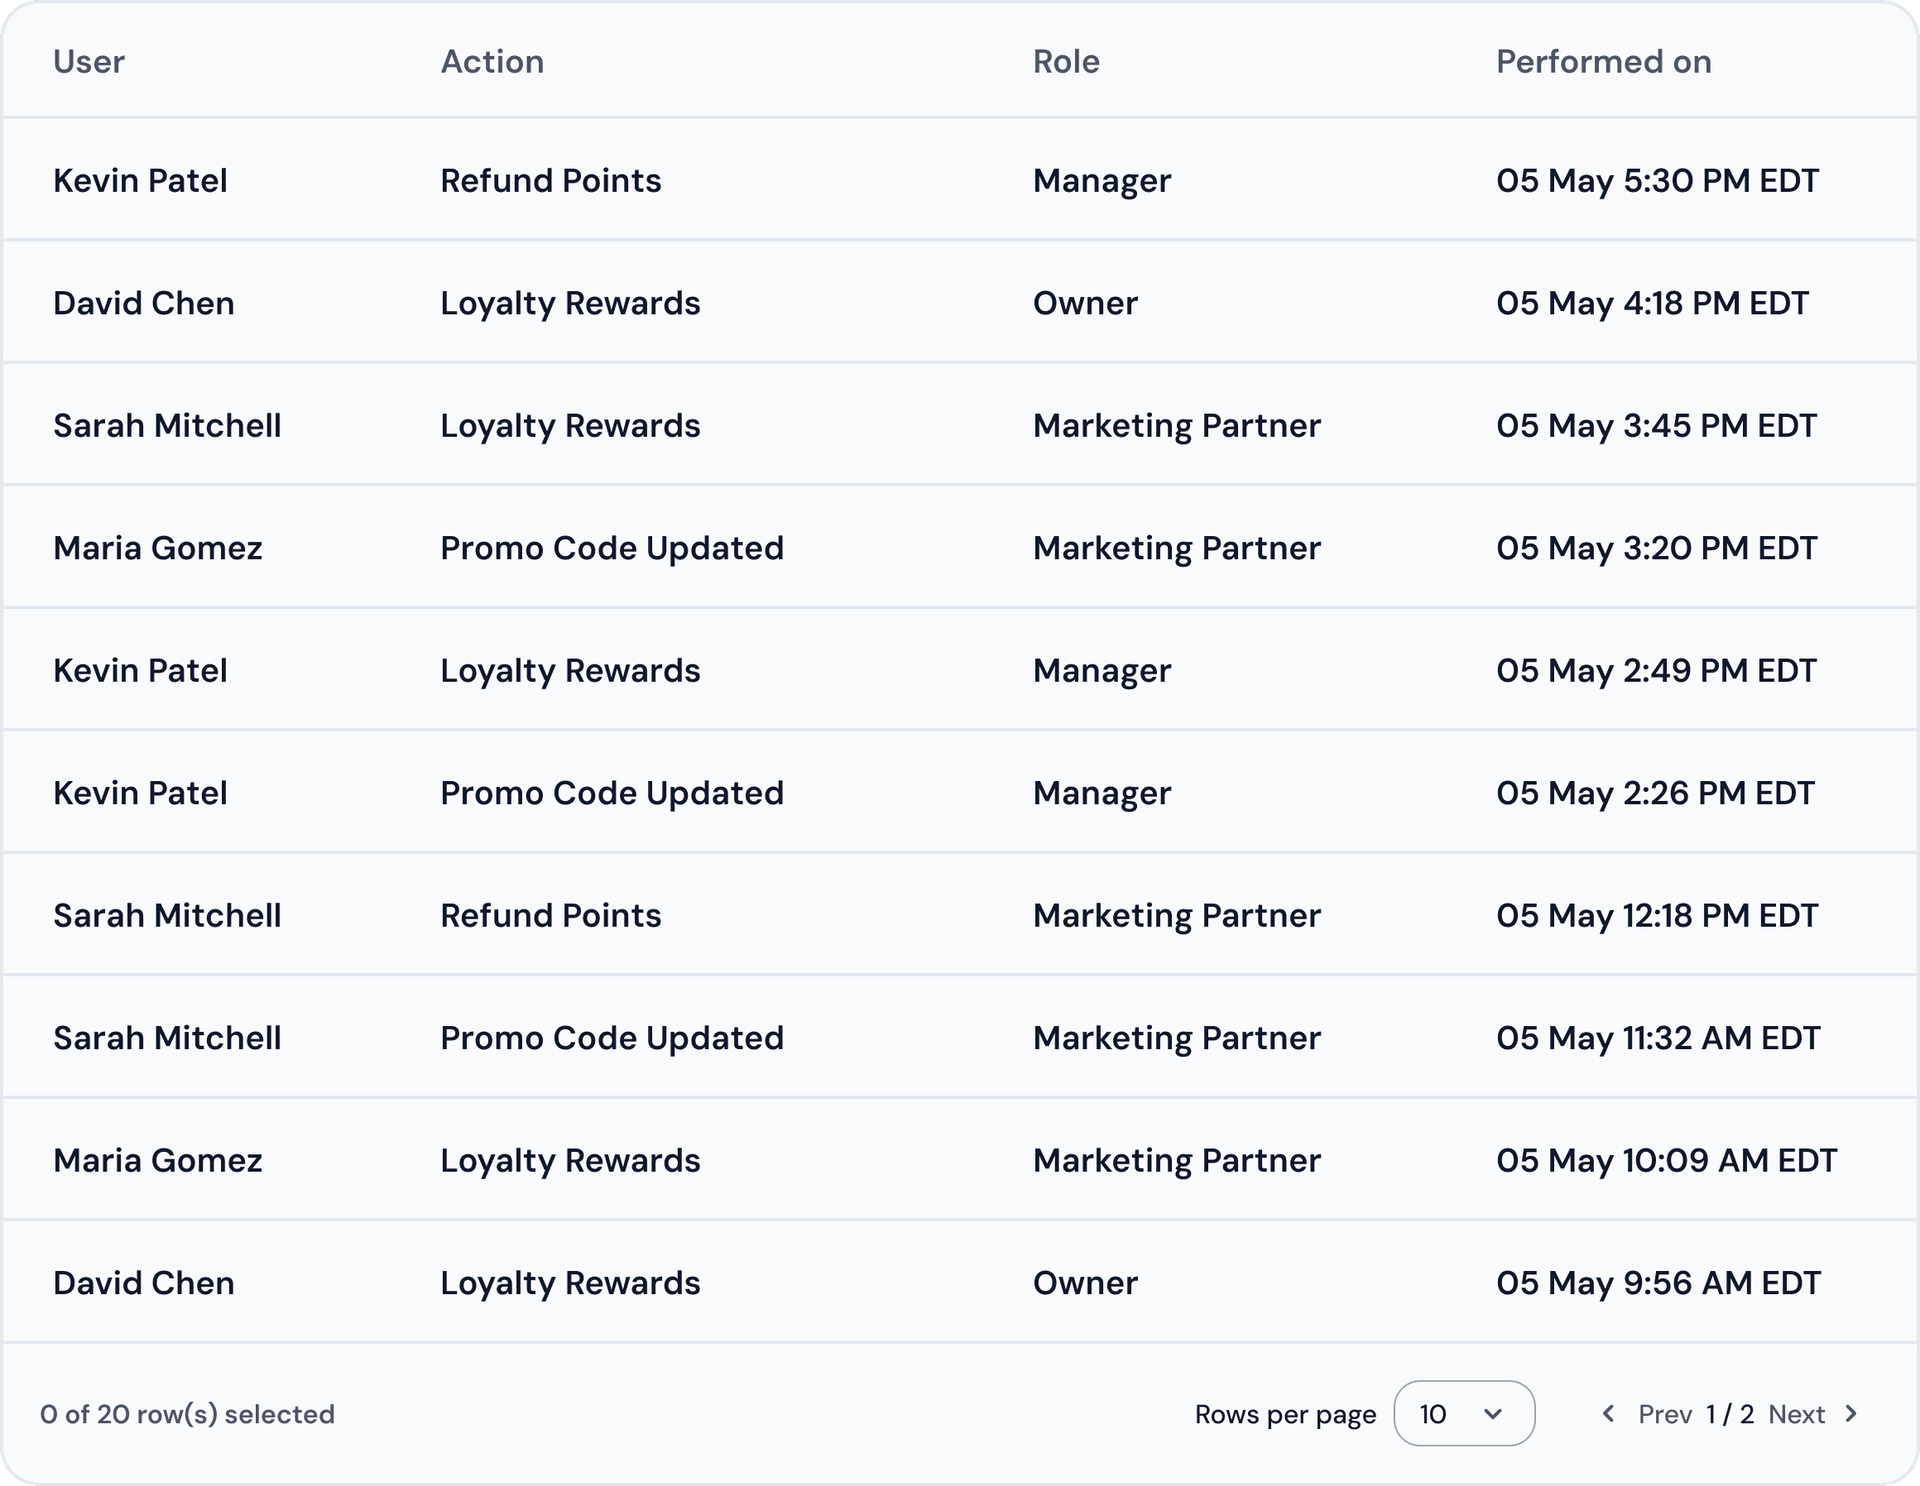1920x1486 pixels.
Task: Click the User column header
Action: pyautogui.click(x=89, y=62)
